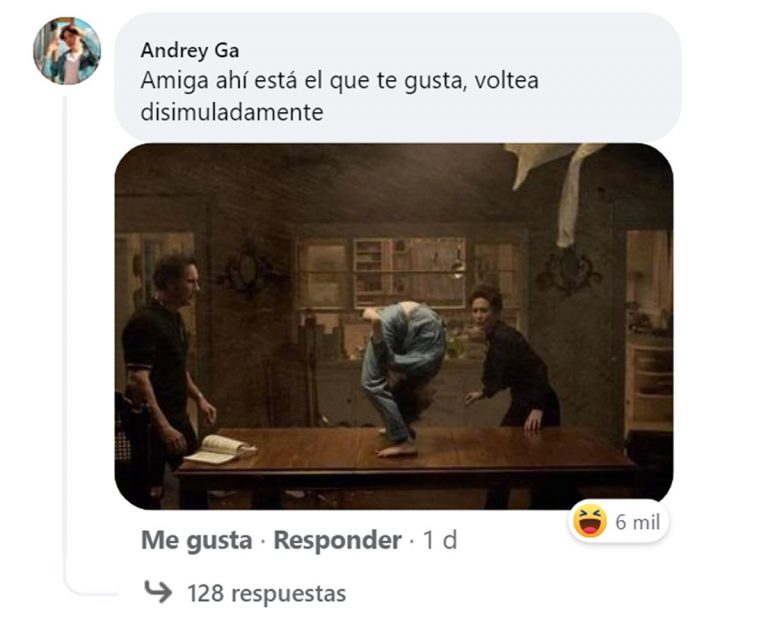Viewport: 768px width, 621px height.
Task: Click the word disimuladamente in comment
Action: coord(232,113)
